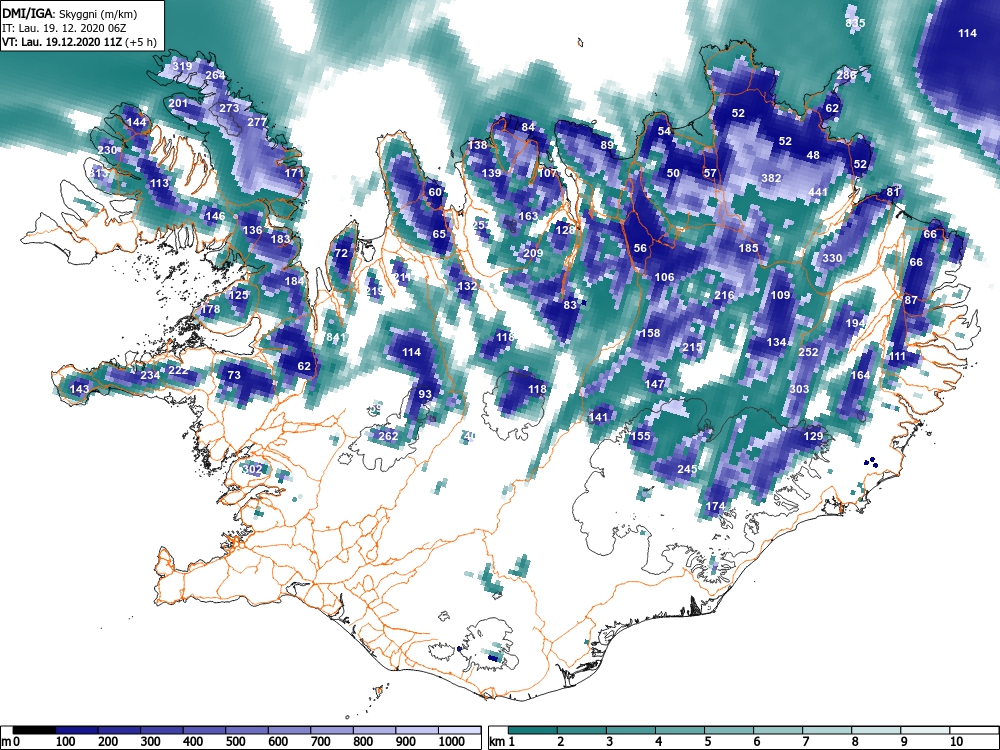The image size is (1000, 750).
Task: Click the visibility value 144 on the map
Action: coord(136,122)
